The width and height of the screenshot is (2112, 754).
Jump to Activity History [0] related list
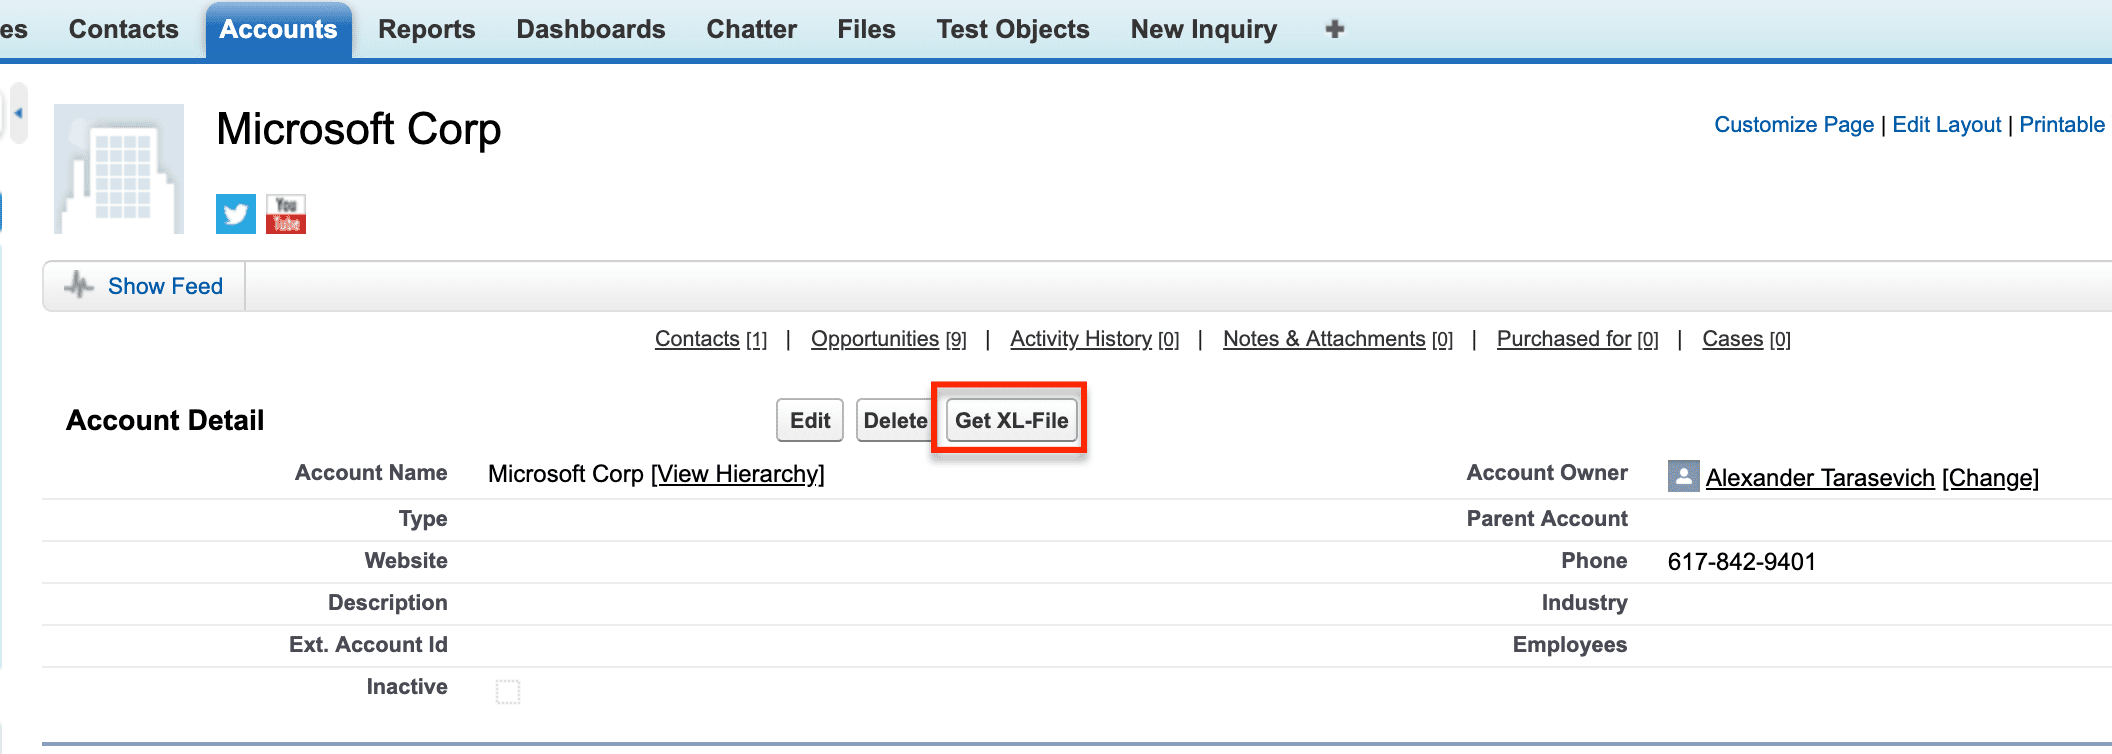coord(1095,339)
